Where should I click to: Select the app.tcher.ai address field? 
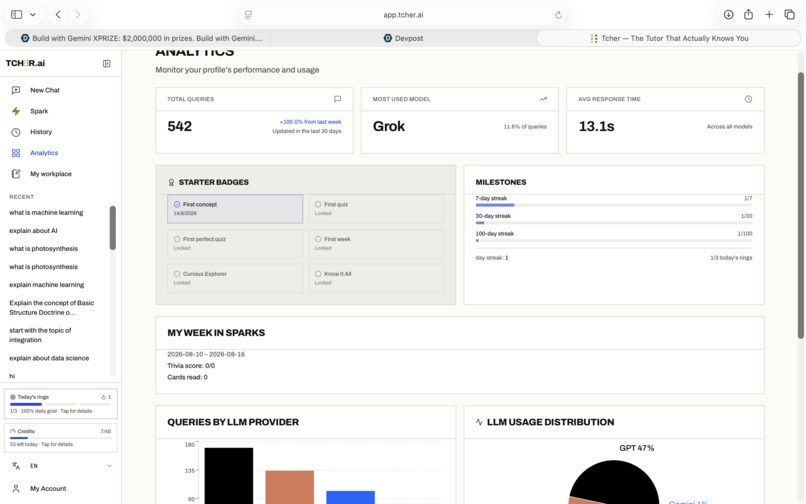click(x=404, y=15)
